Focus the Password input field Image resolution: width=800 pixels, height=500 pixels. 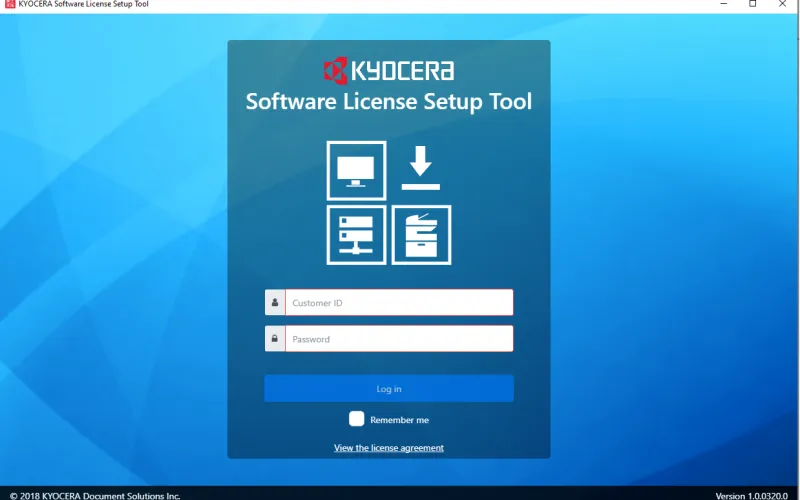[399, 338]
